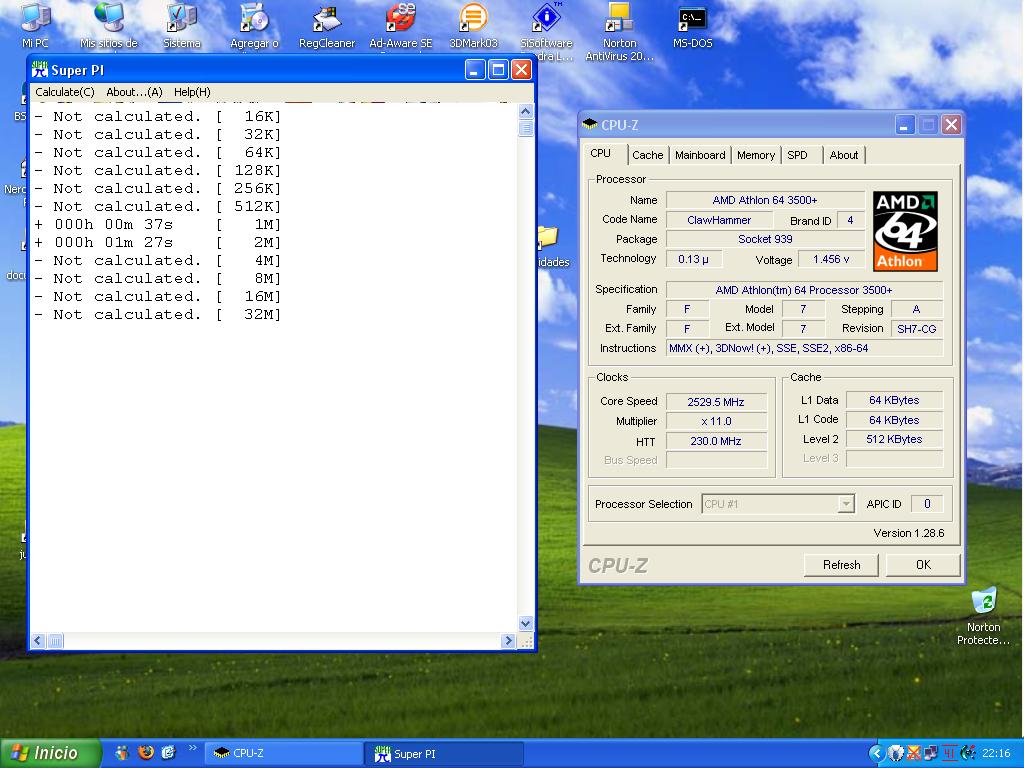Open SiSoftware Sandra desktop icon
The height and width of the screenshot is (768, 1024).
pos(546,19)
